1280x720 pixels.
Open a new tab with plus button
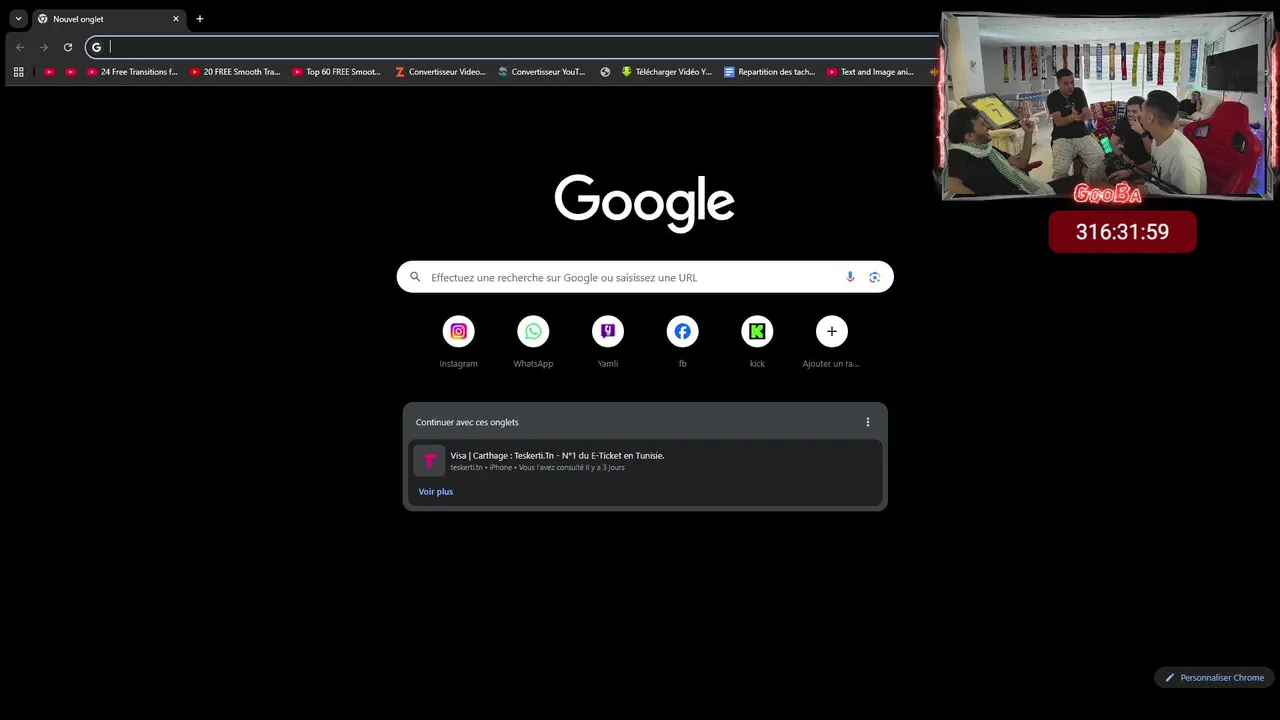[199, 19]
